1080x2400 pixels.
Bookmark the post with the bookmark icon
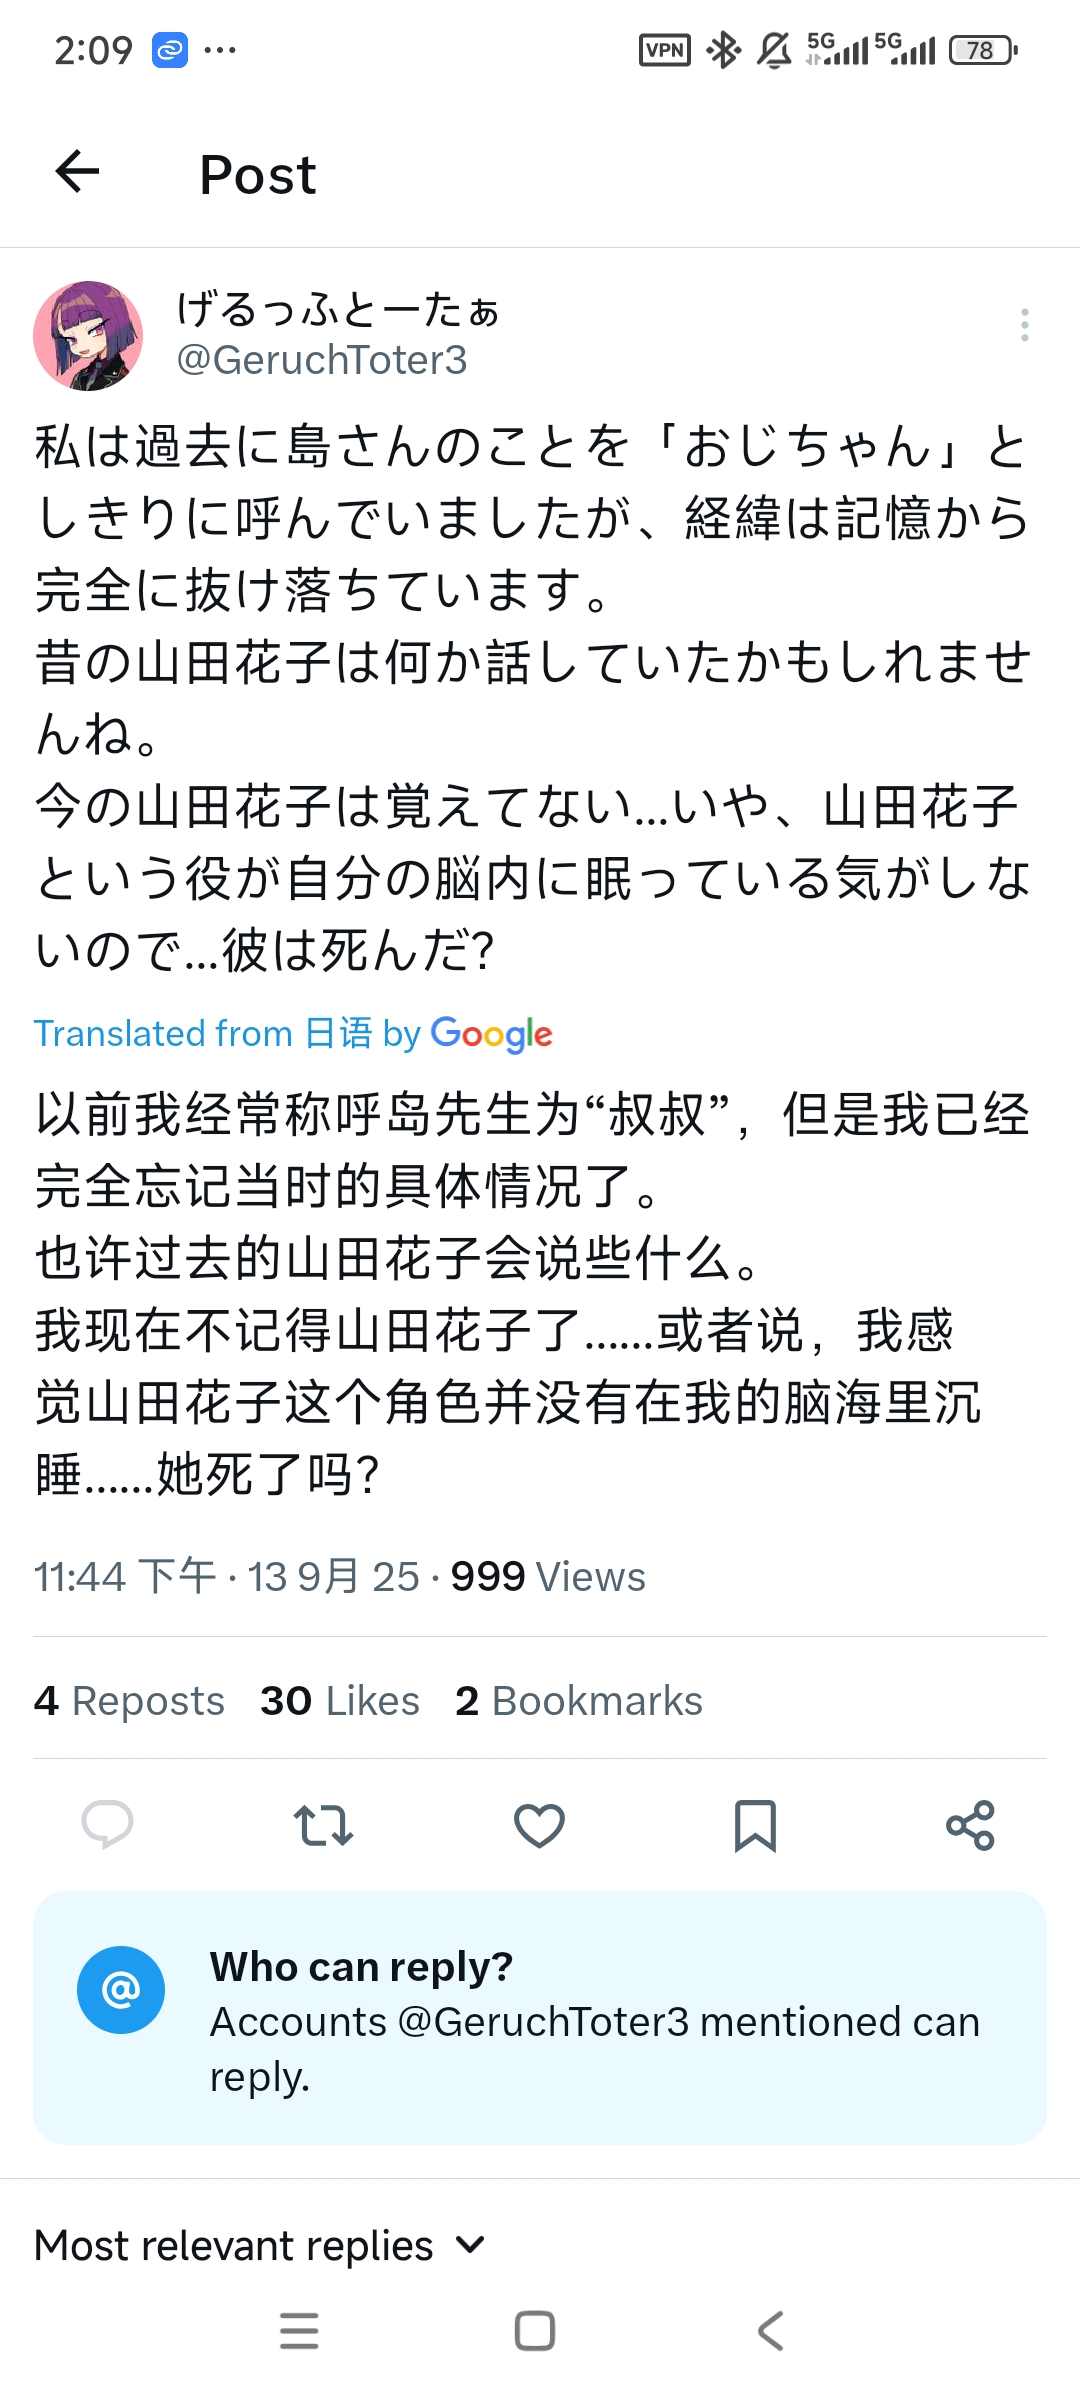[x=755, y=1824]
